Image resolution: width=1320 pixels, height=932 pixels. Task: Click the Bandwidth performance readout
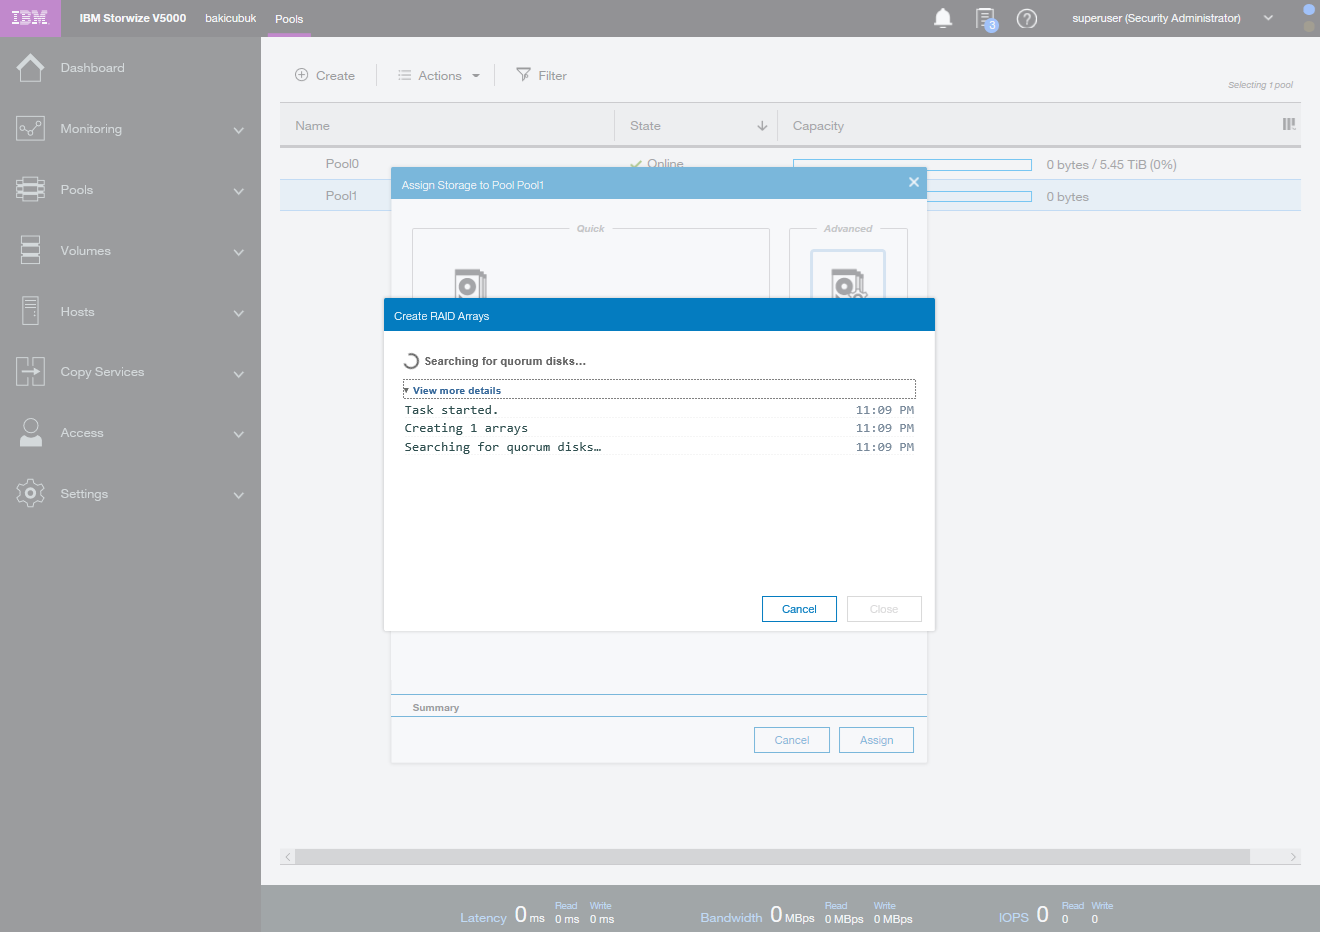pyautogui.click(x=806, y=914)
